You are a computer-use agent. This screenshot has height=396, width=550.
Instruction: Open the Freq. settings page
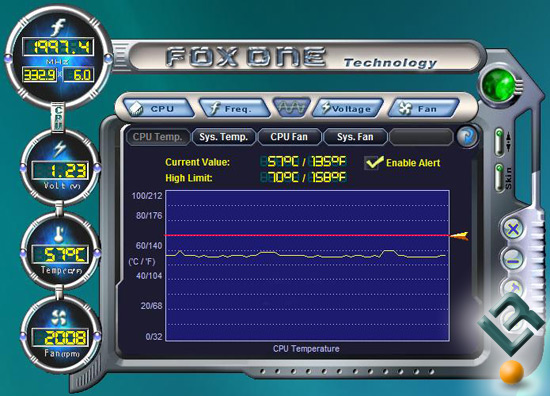click(x=234, y=108)
